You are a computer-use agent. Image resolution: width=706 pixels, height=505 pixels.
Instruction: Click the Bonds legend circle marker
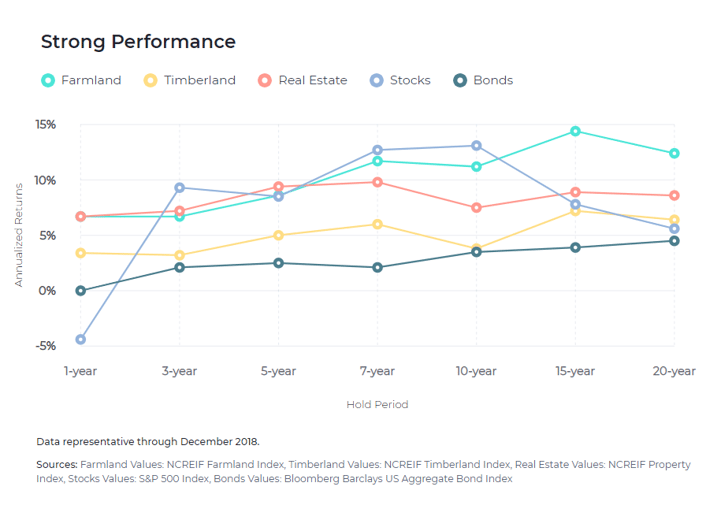pos(459,80)
